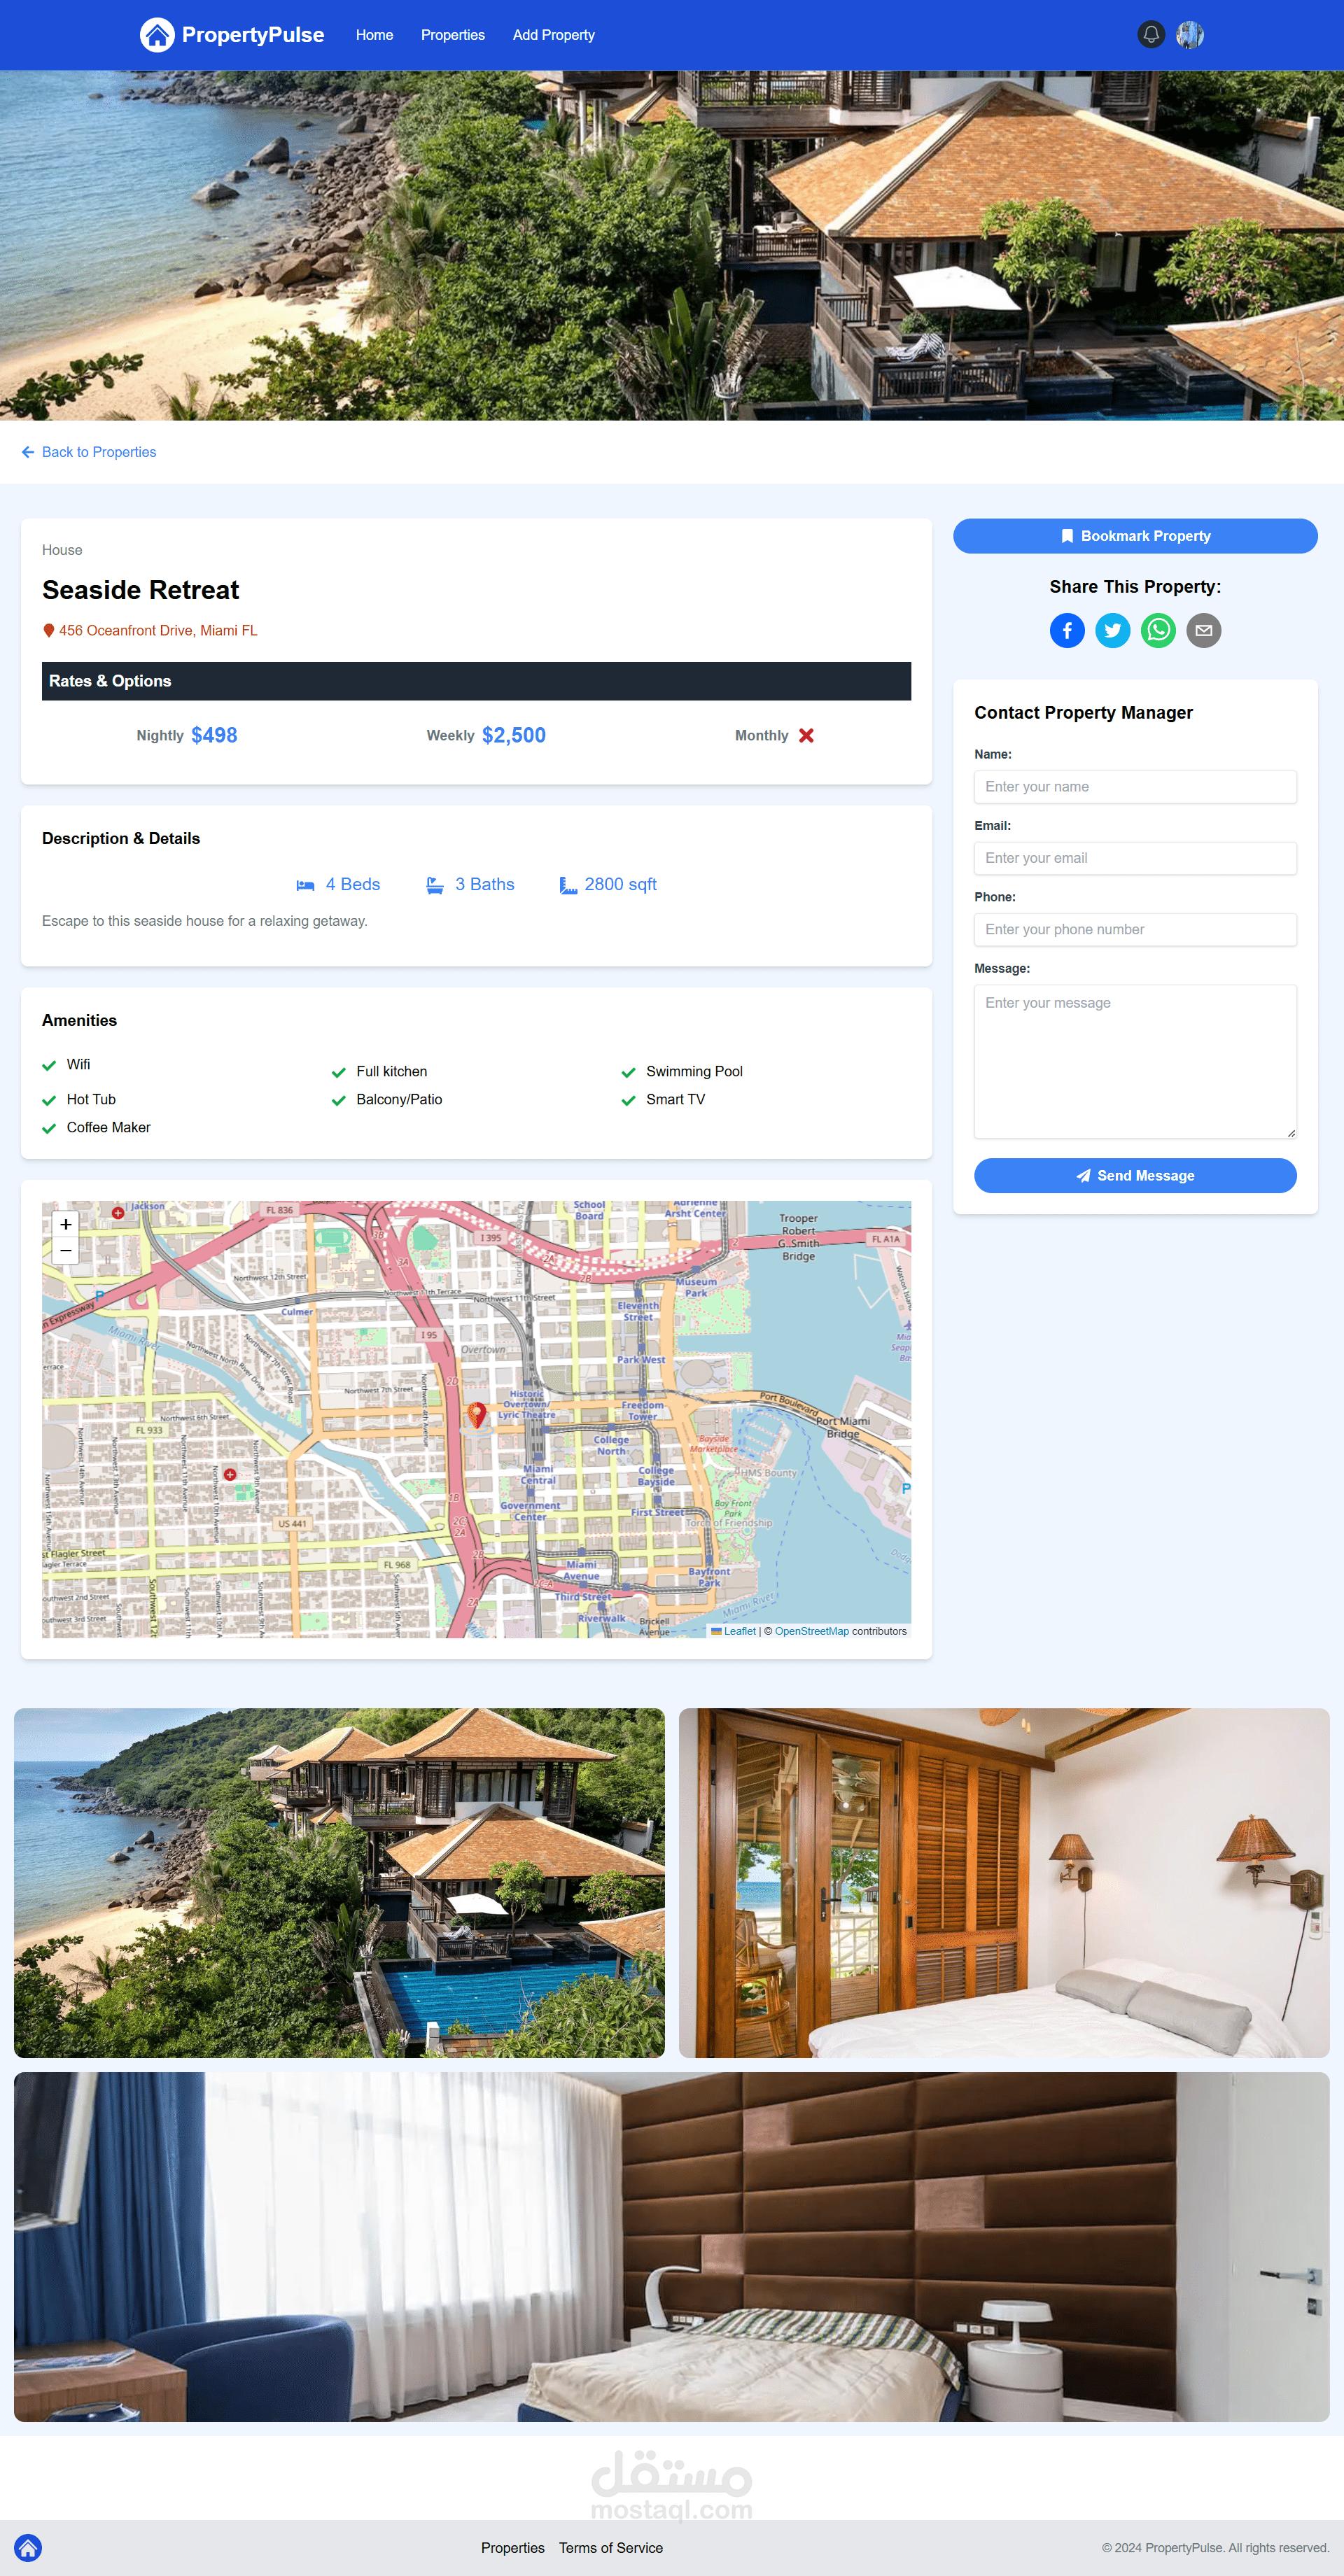Click the red map location marker

(x=477, y=1413)
